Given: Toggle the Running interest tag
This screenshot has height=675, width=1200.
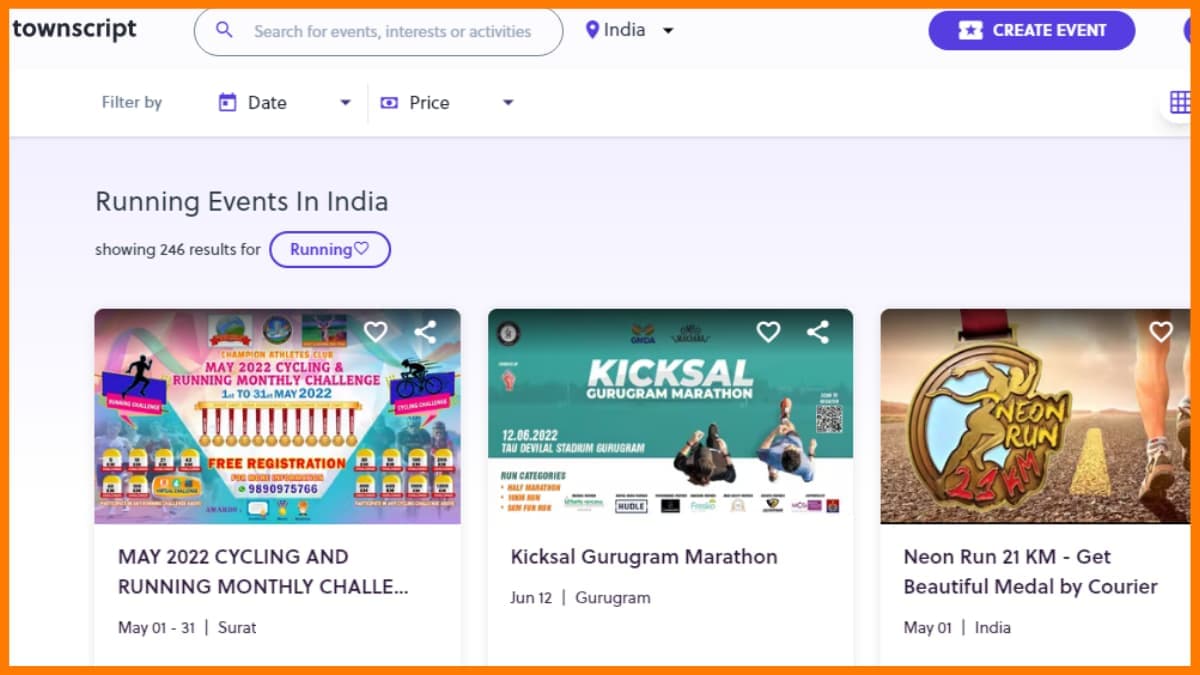Looking at the screenshot, I should click(x=329, y=249).
